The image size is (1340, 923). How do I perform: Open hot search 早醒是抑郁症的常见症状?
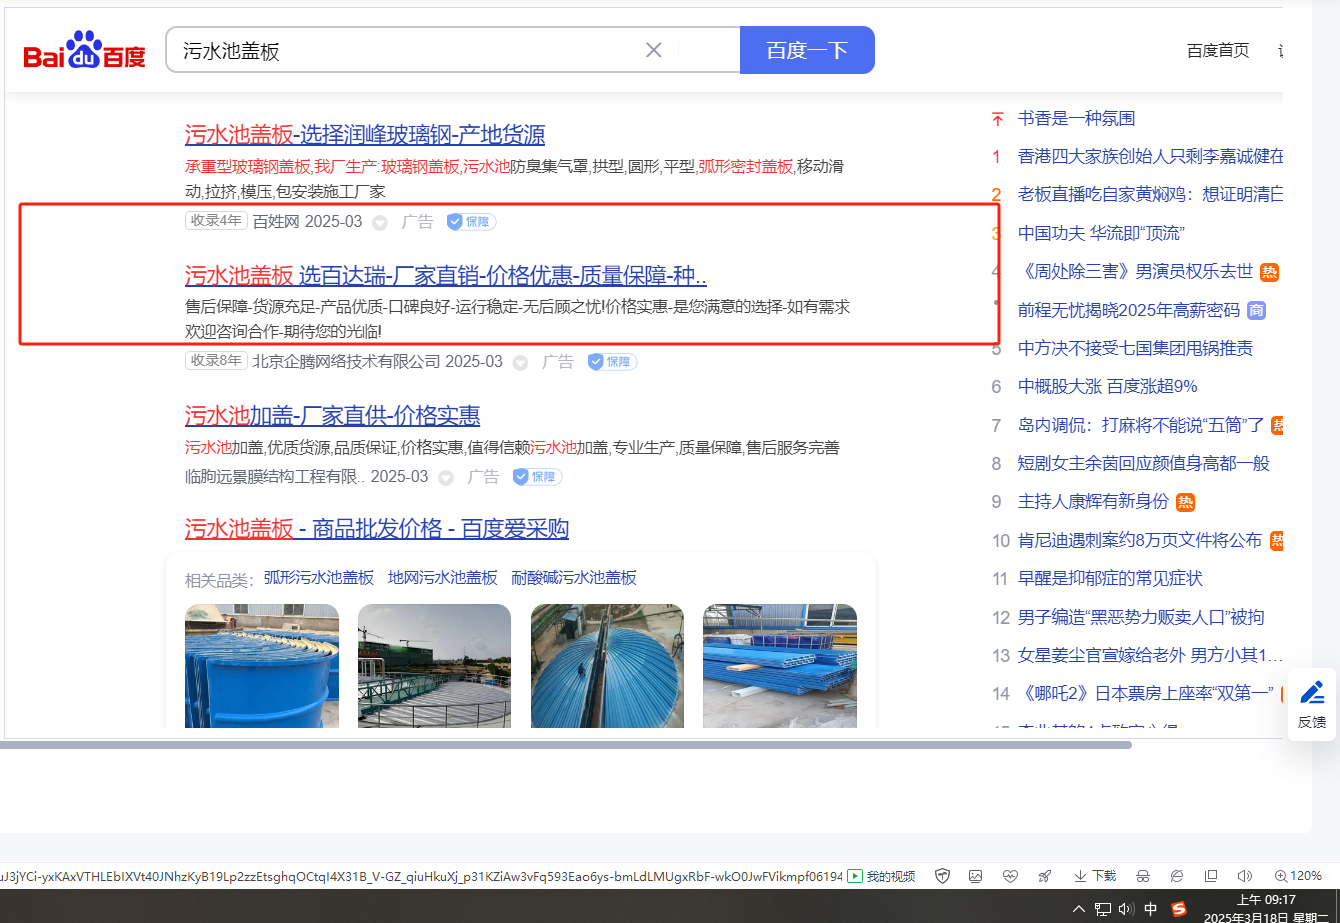pos(1110,578)
